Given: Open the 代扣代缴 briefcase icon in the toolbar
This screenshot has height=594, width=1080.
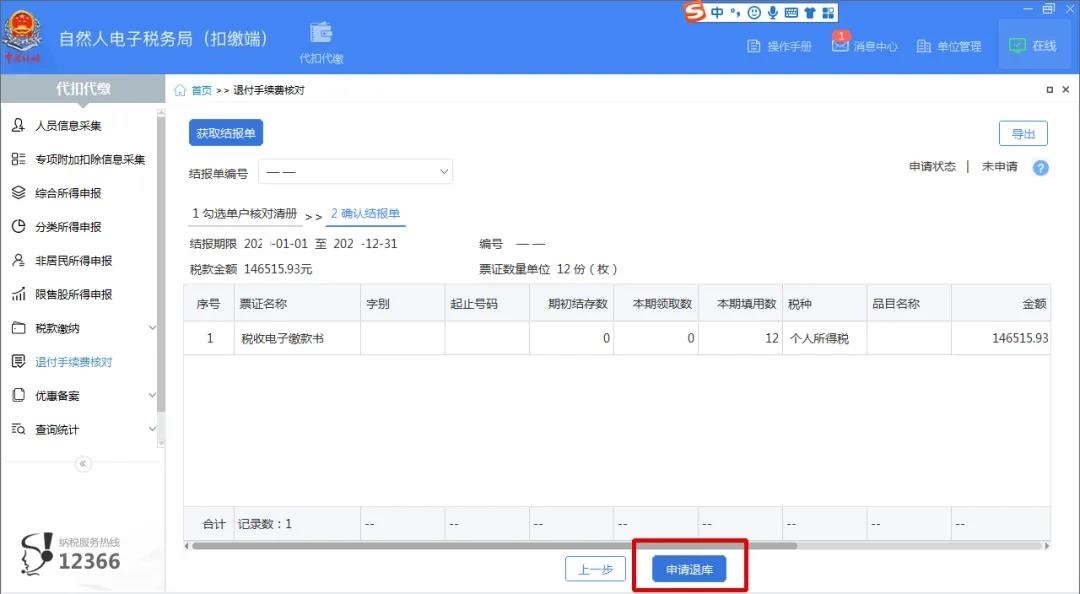Looking at the screenshot, I should (320, 32).
